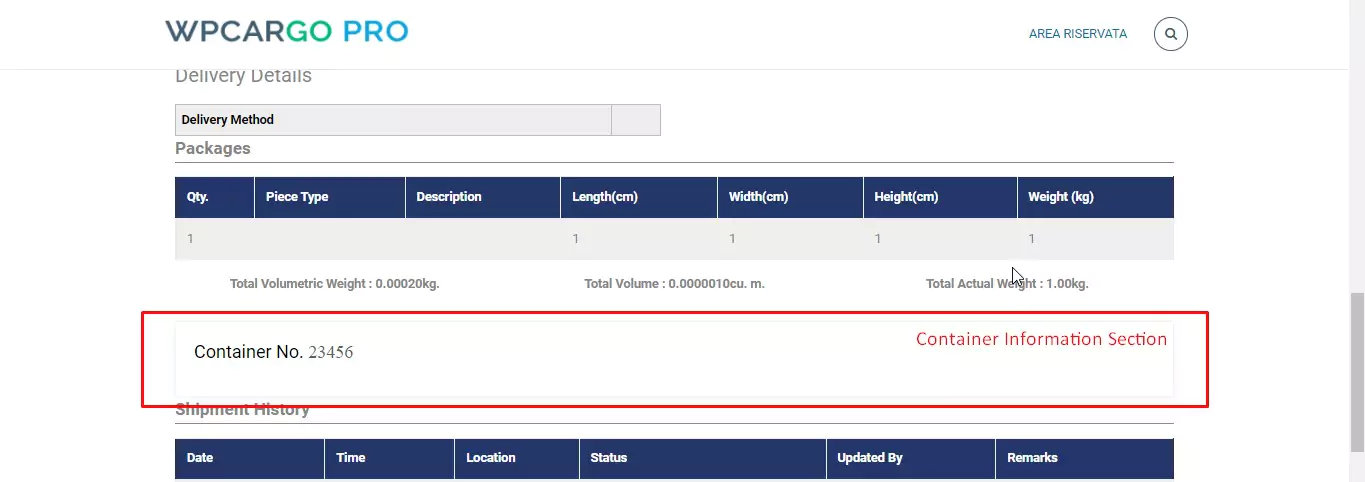
Task: Select the Width(cm) column header
Action: pos(759,197)
